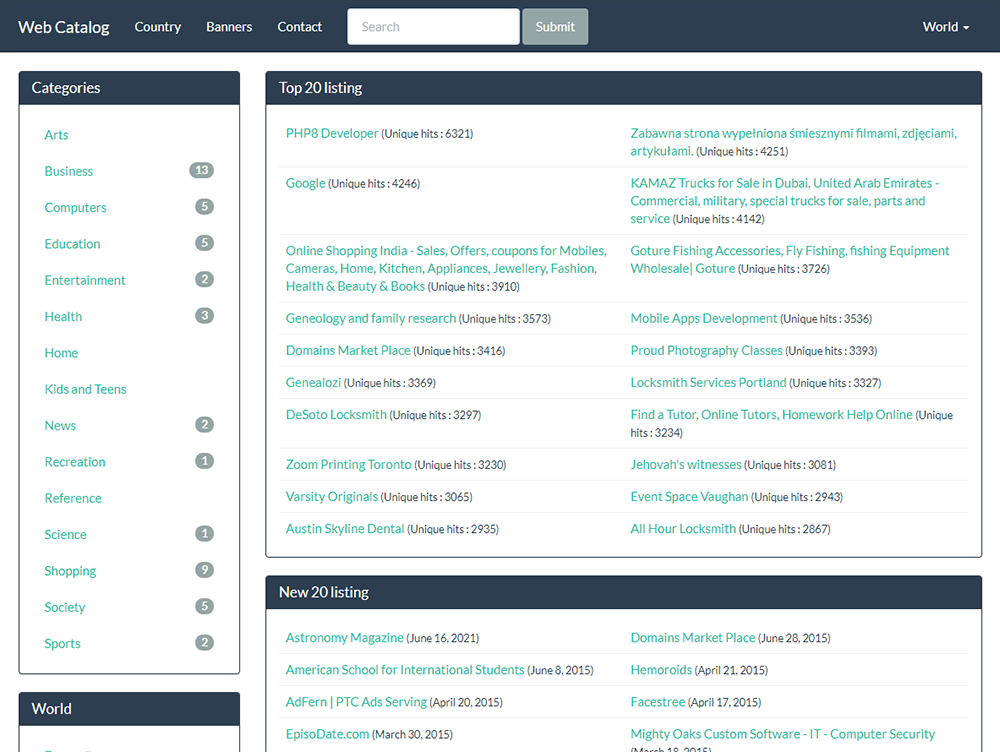Open the Kids and Teens category
Image resolution: width=1000 pixels, height=752 pixels.
(x=85, y=389)
